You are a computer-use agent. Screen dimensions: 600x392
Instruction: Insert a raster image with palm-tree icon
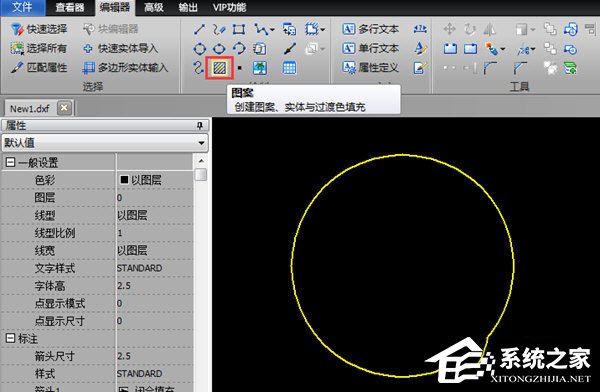coord(260,68)
